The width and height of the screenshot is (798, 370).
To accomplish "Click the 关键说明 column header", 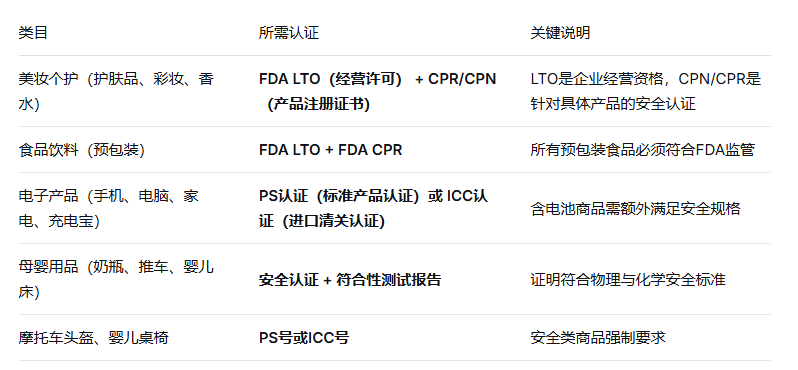I will tap(560, 33).
